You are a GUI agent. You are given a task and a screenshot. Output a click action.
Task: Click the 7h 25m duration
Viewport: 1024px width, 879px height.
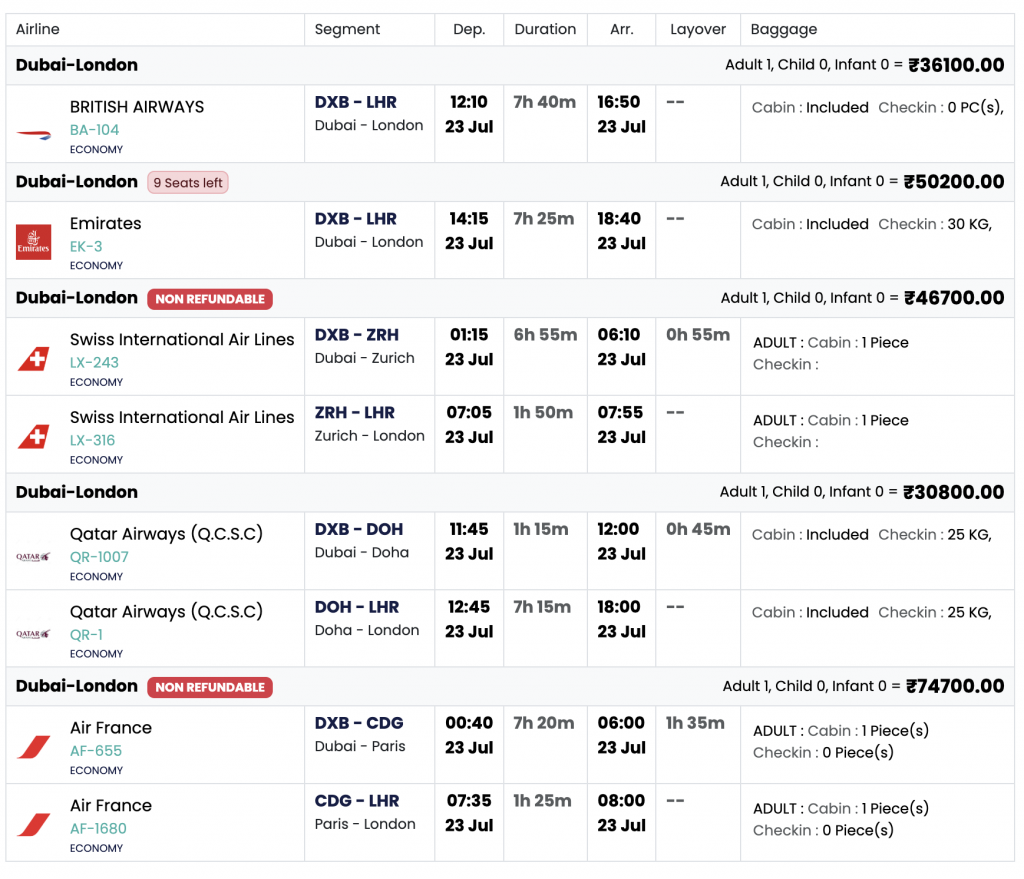point(543,219)
